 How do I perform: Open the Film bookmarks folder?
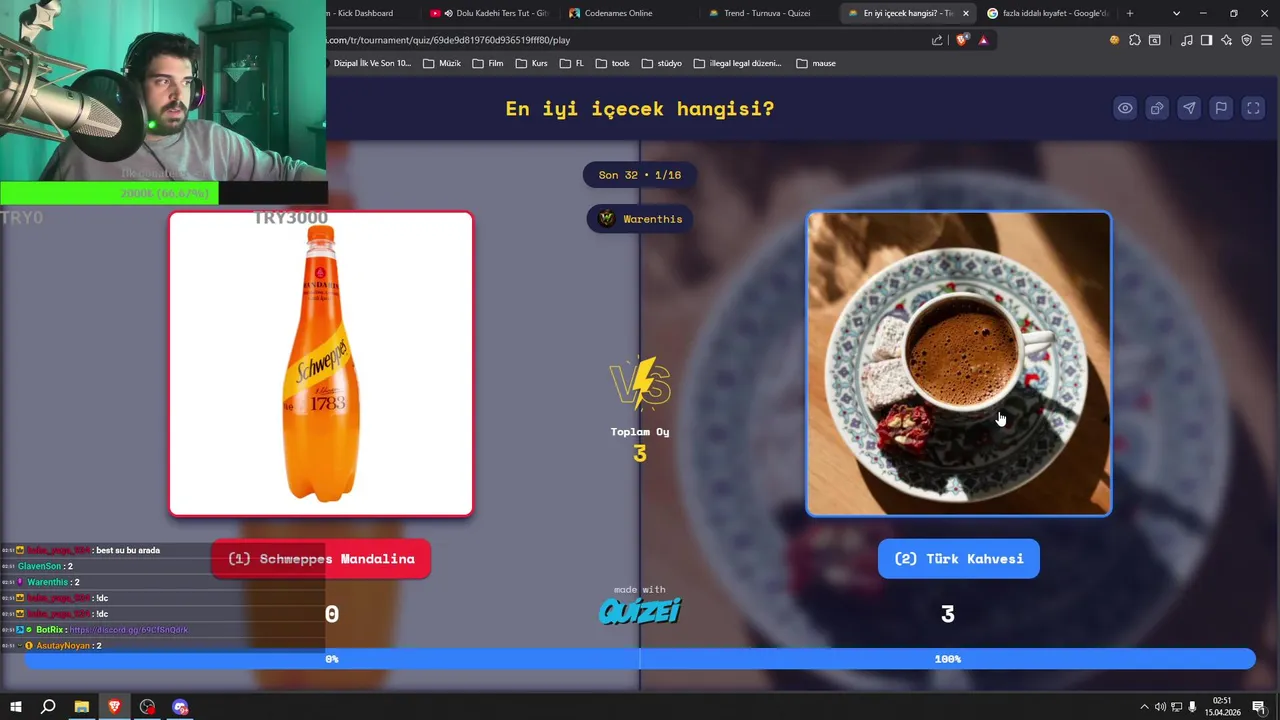(x=487, y=63)
